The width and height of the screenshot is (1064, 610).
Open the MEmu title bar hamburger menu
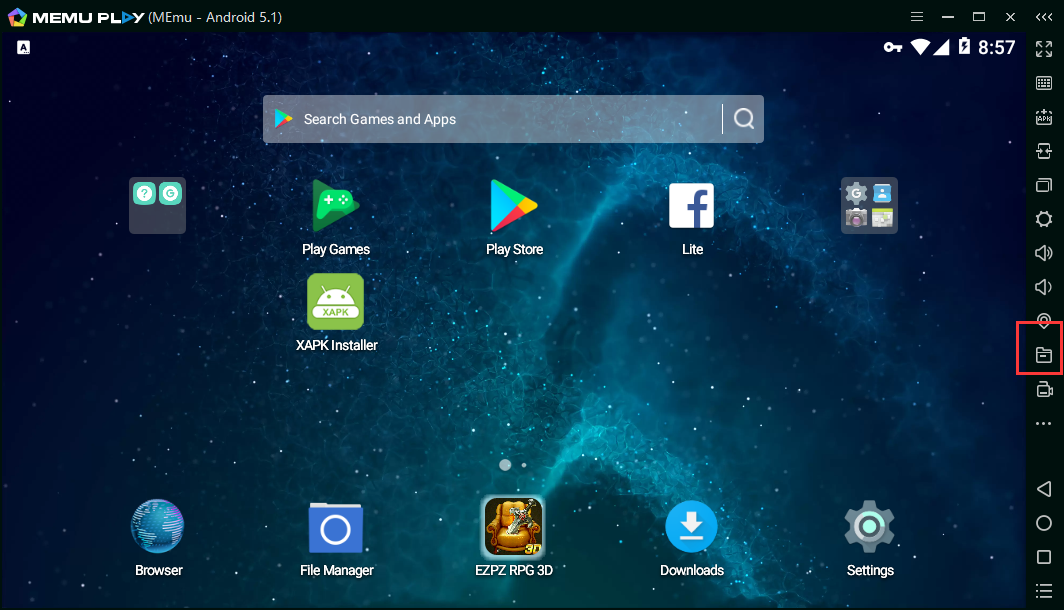(x=917, y=17)
